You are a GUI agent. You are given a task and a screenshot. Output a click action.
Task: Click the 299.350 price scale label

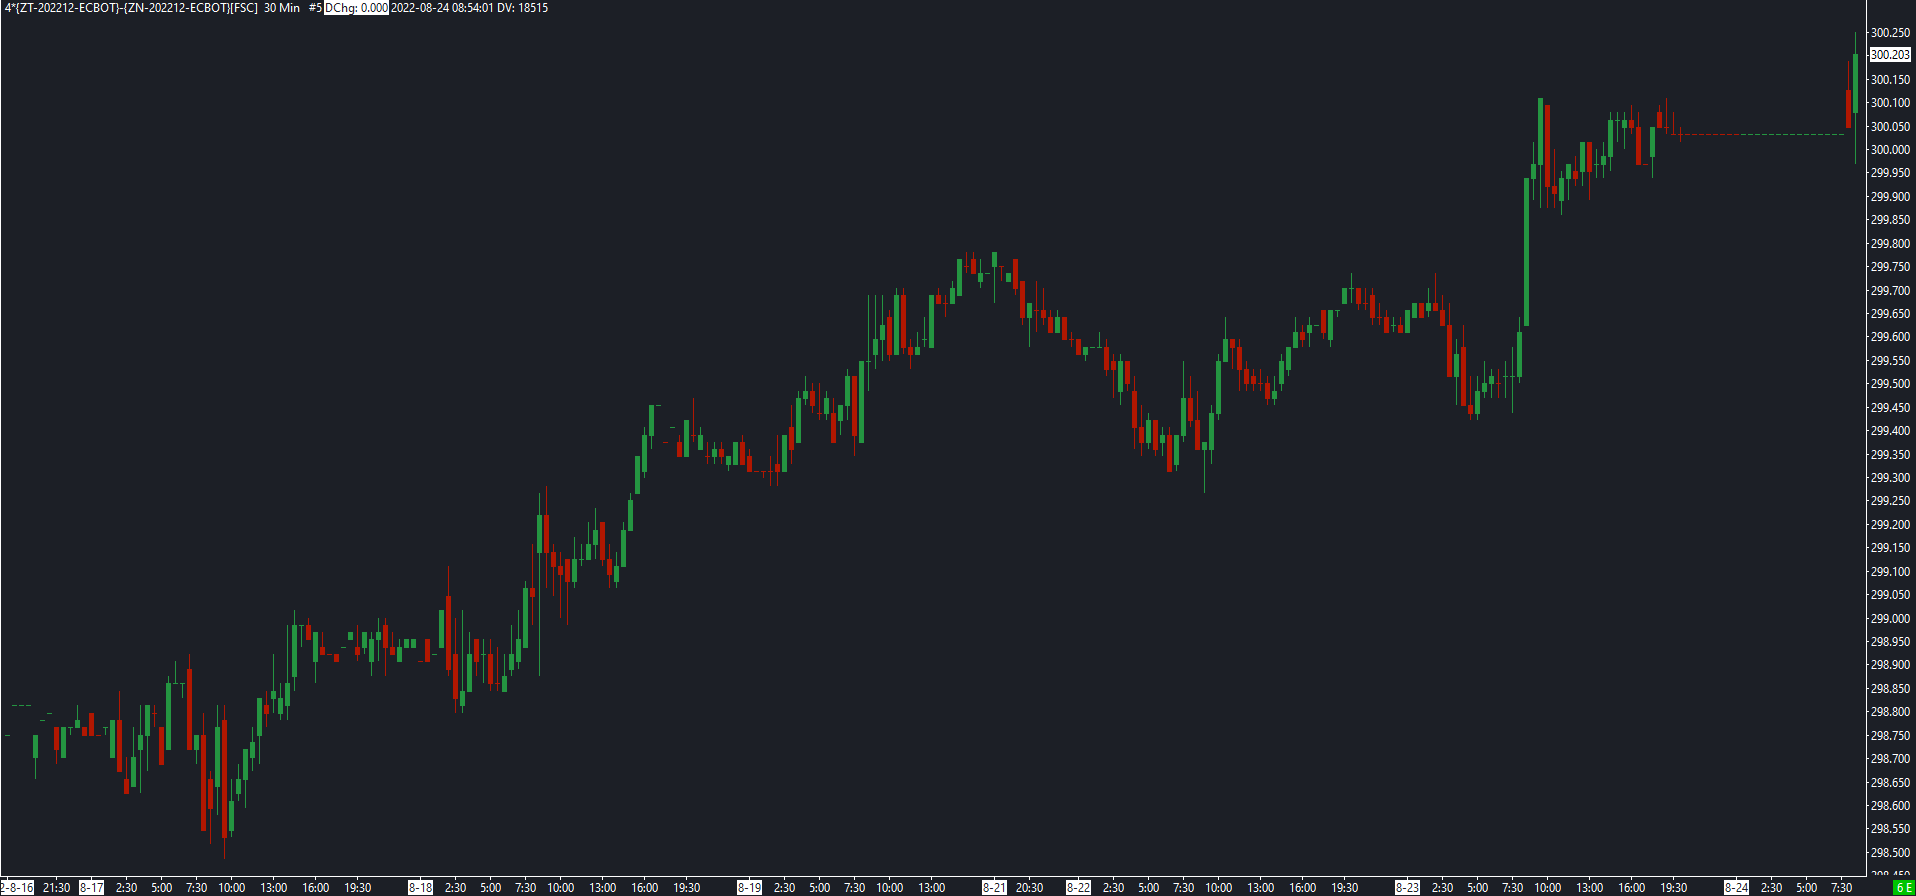point(1890,455)
